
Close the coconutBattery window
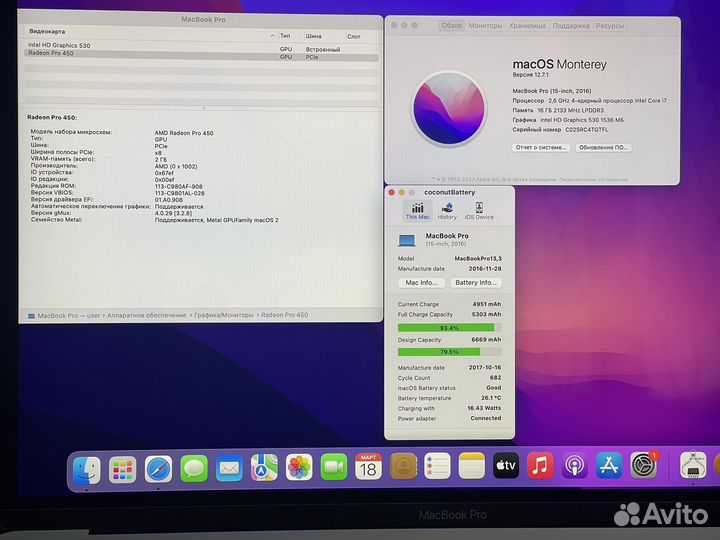[392, 192]
